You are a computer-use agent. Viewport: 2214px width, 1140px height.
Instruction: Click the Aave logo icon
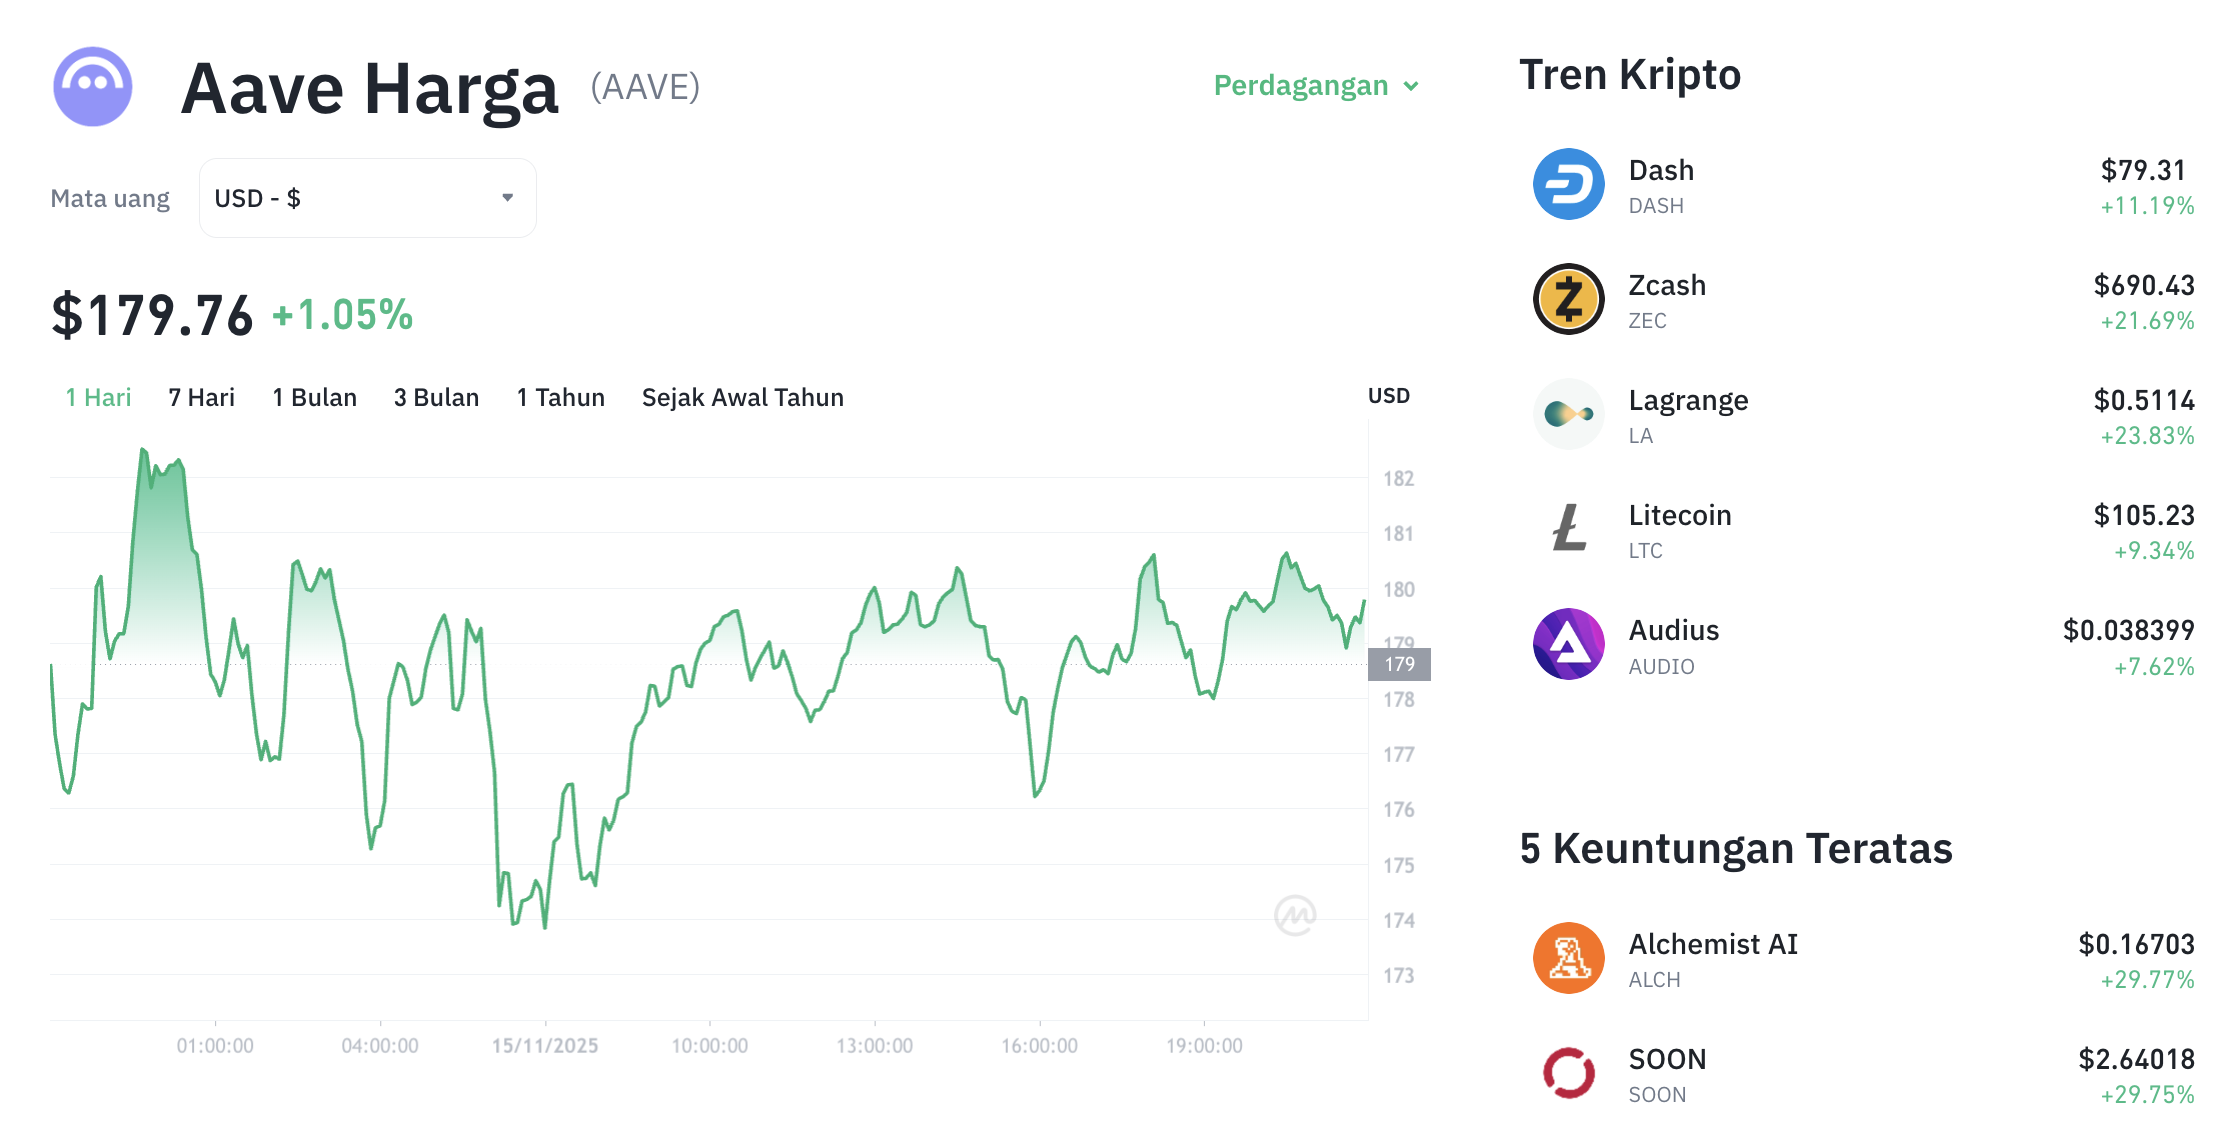click(92, 87)
